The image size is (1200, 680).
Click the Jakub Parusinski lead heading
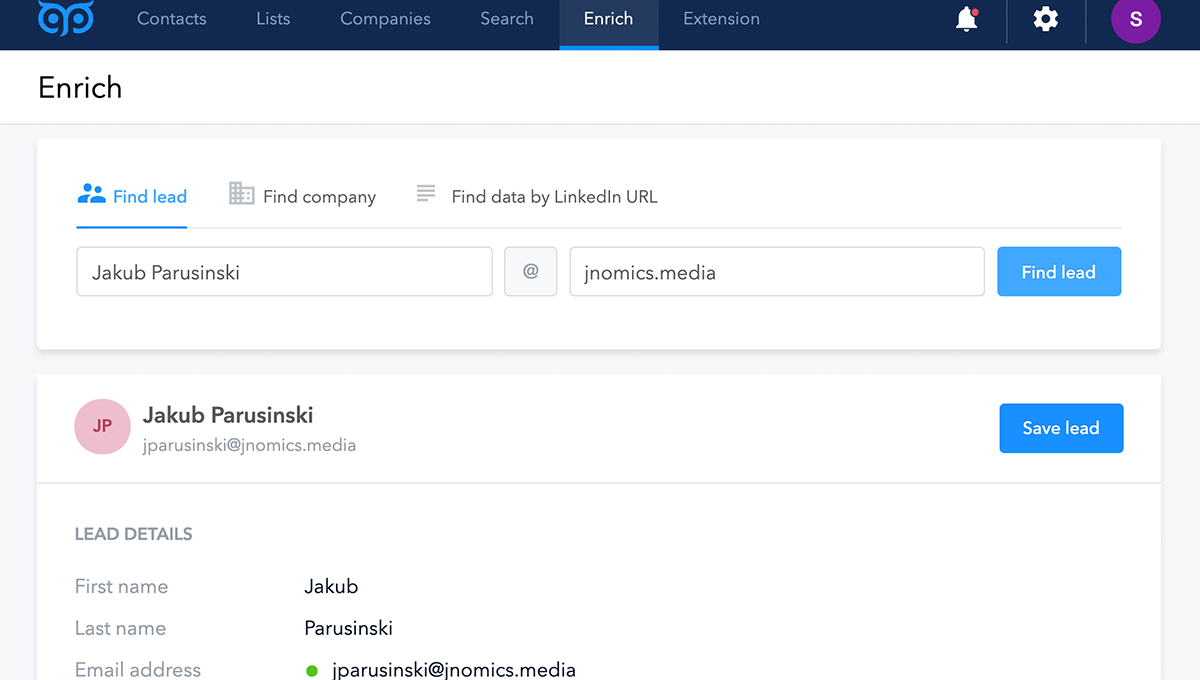click(228, 415)
